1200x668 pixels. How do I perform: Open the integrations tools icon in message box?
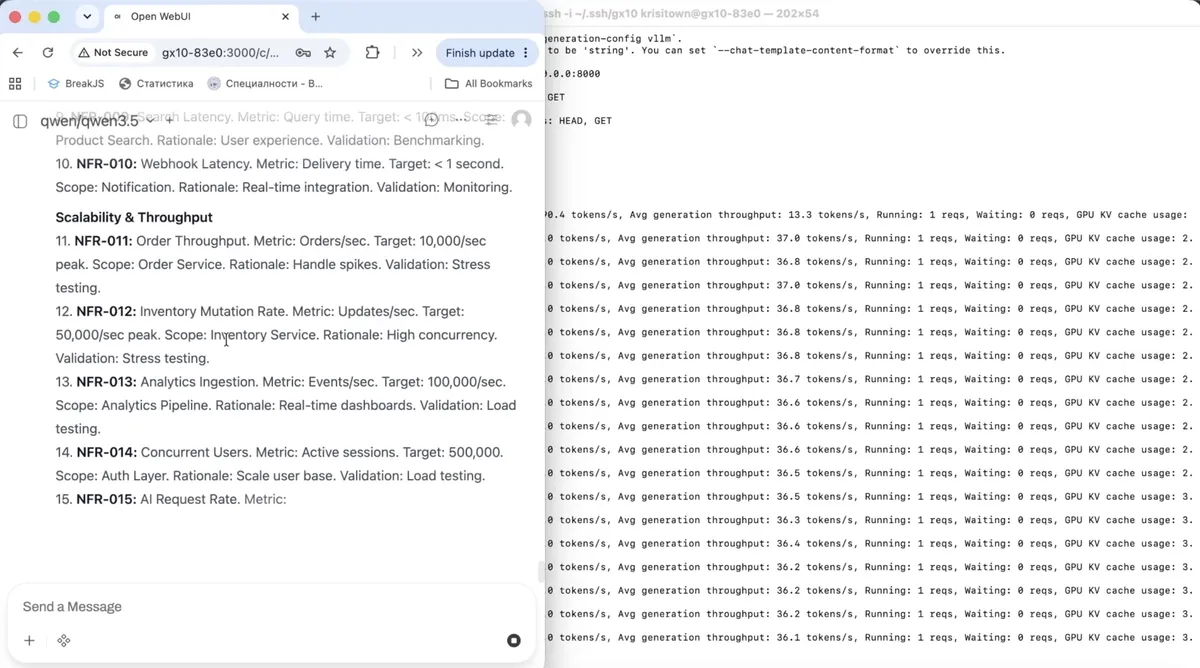point(63,640)
